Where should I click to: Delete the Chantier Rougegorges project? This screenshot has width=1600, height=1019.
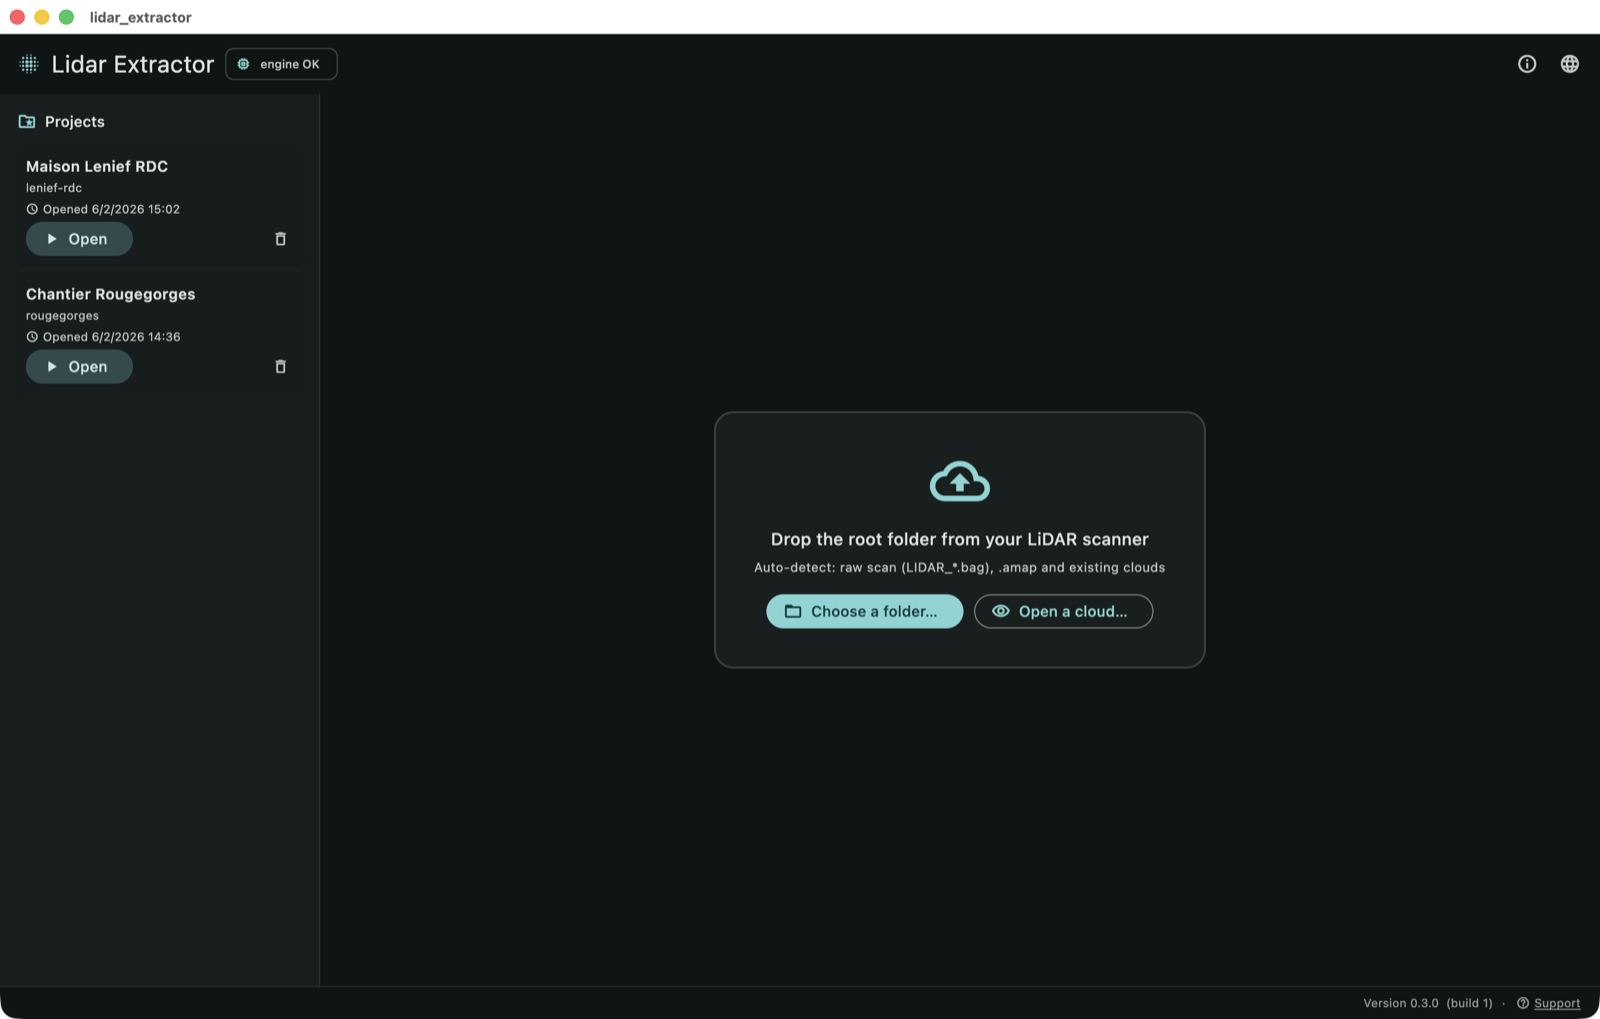click(281, 367)
